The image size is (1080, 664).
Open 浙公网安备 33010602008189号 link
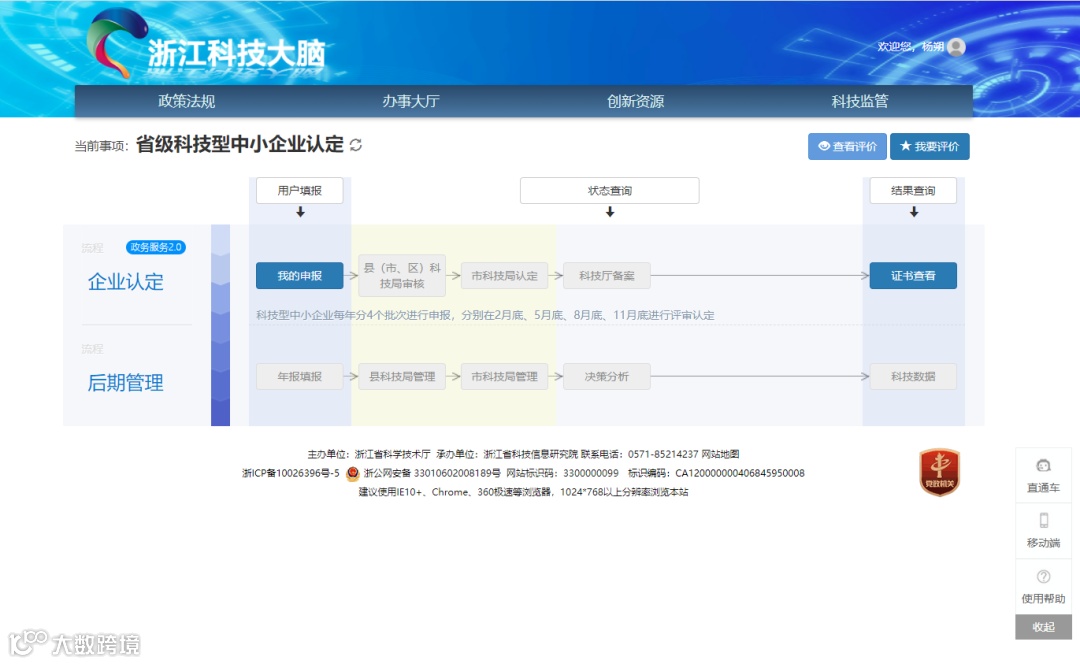(432, 473)
